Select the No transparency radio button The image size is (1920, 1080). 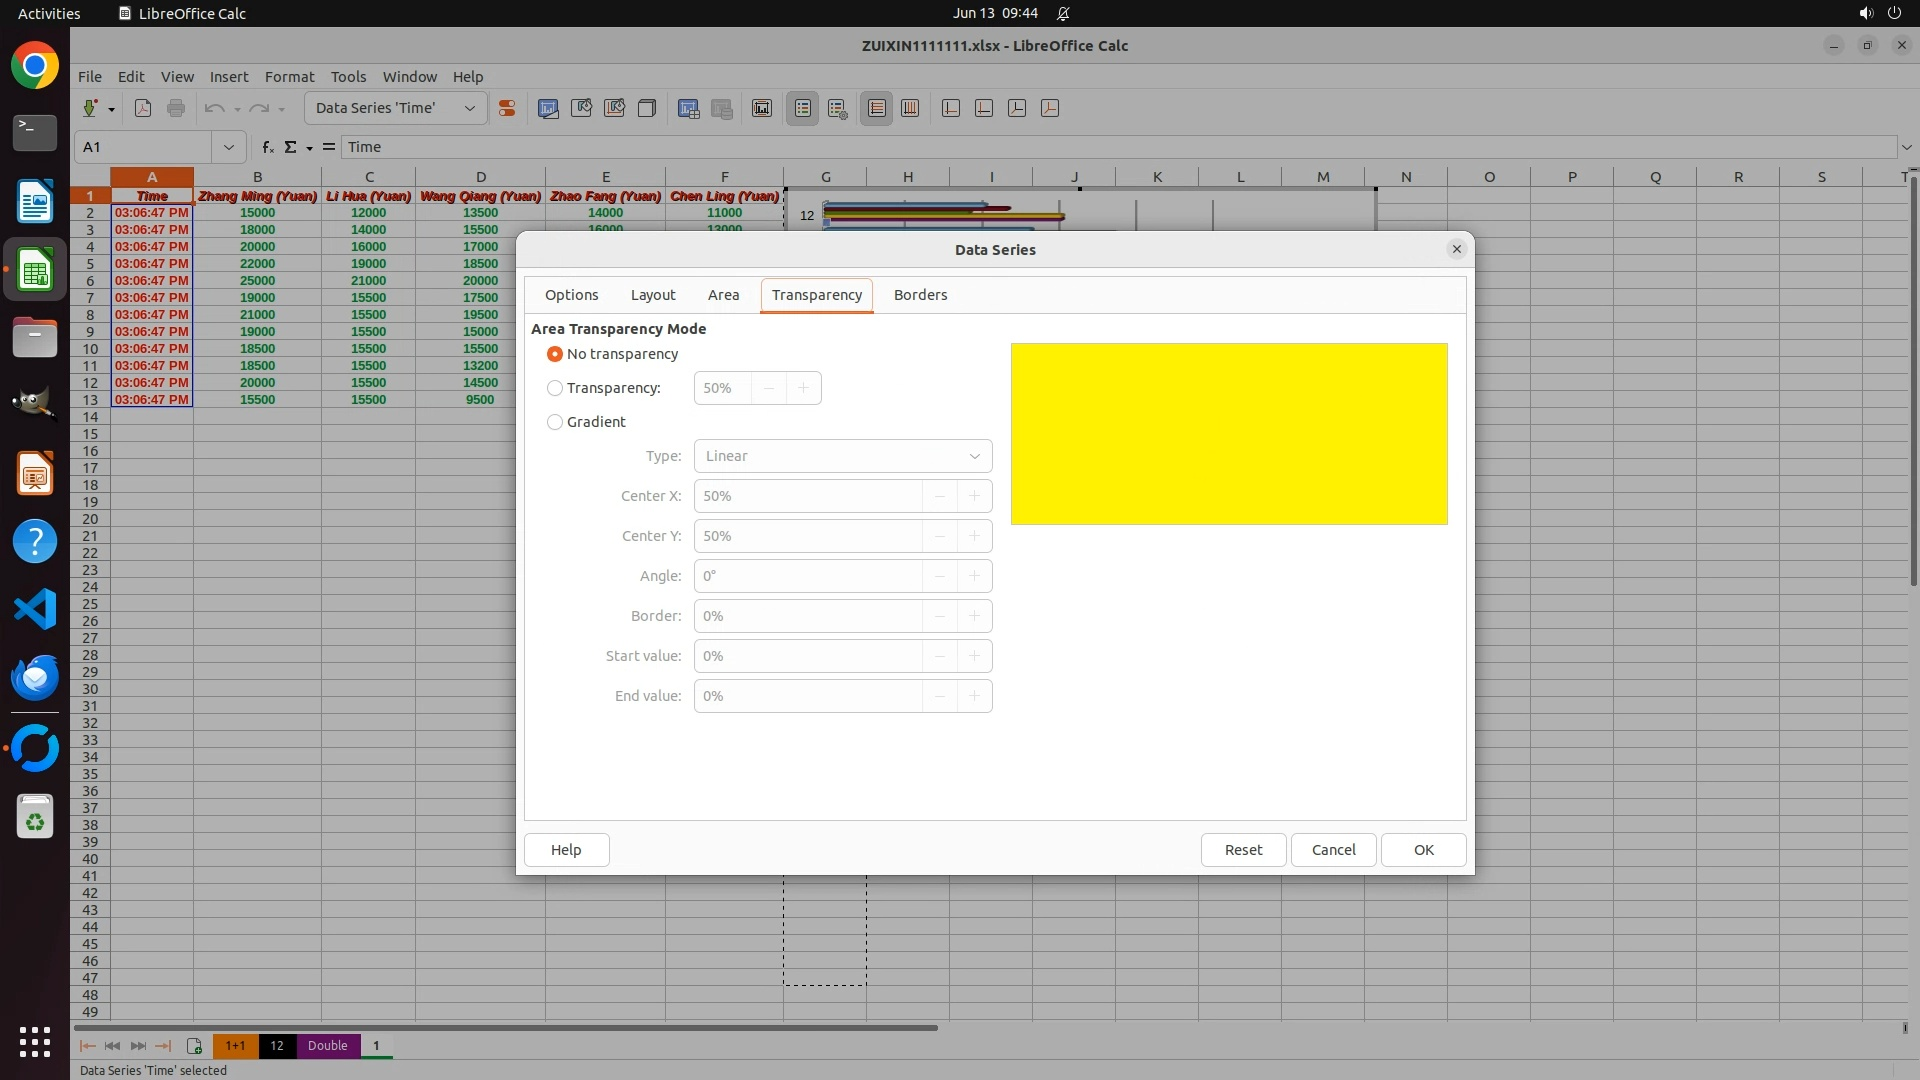[x=555, y=354]
